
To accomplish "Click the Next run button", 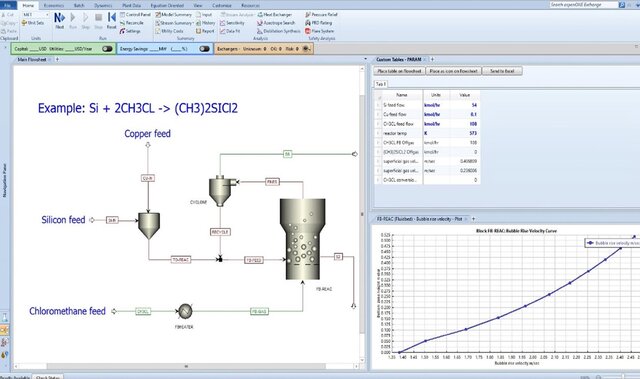I will [x=60, y=20].
